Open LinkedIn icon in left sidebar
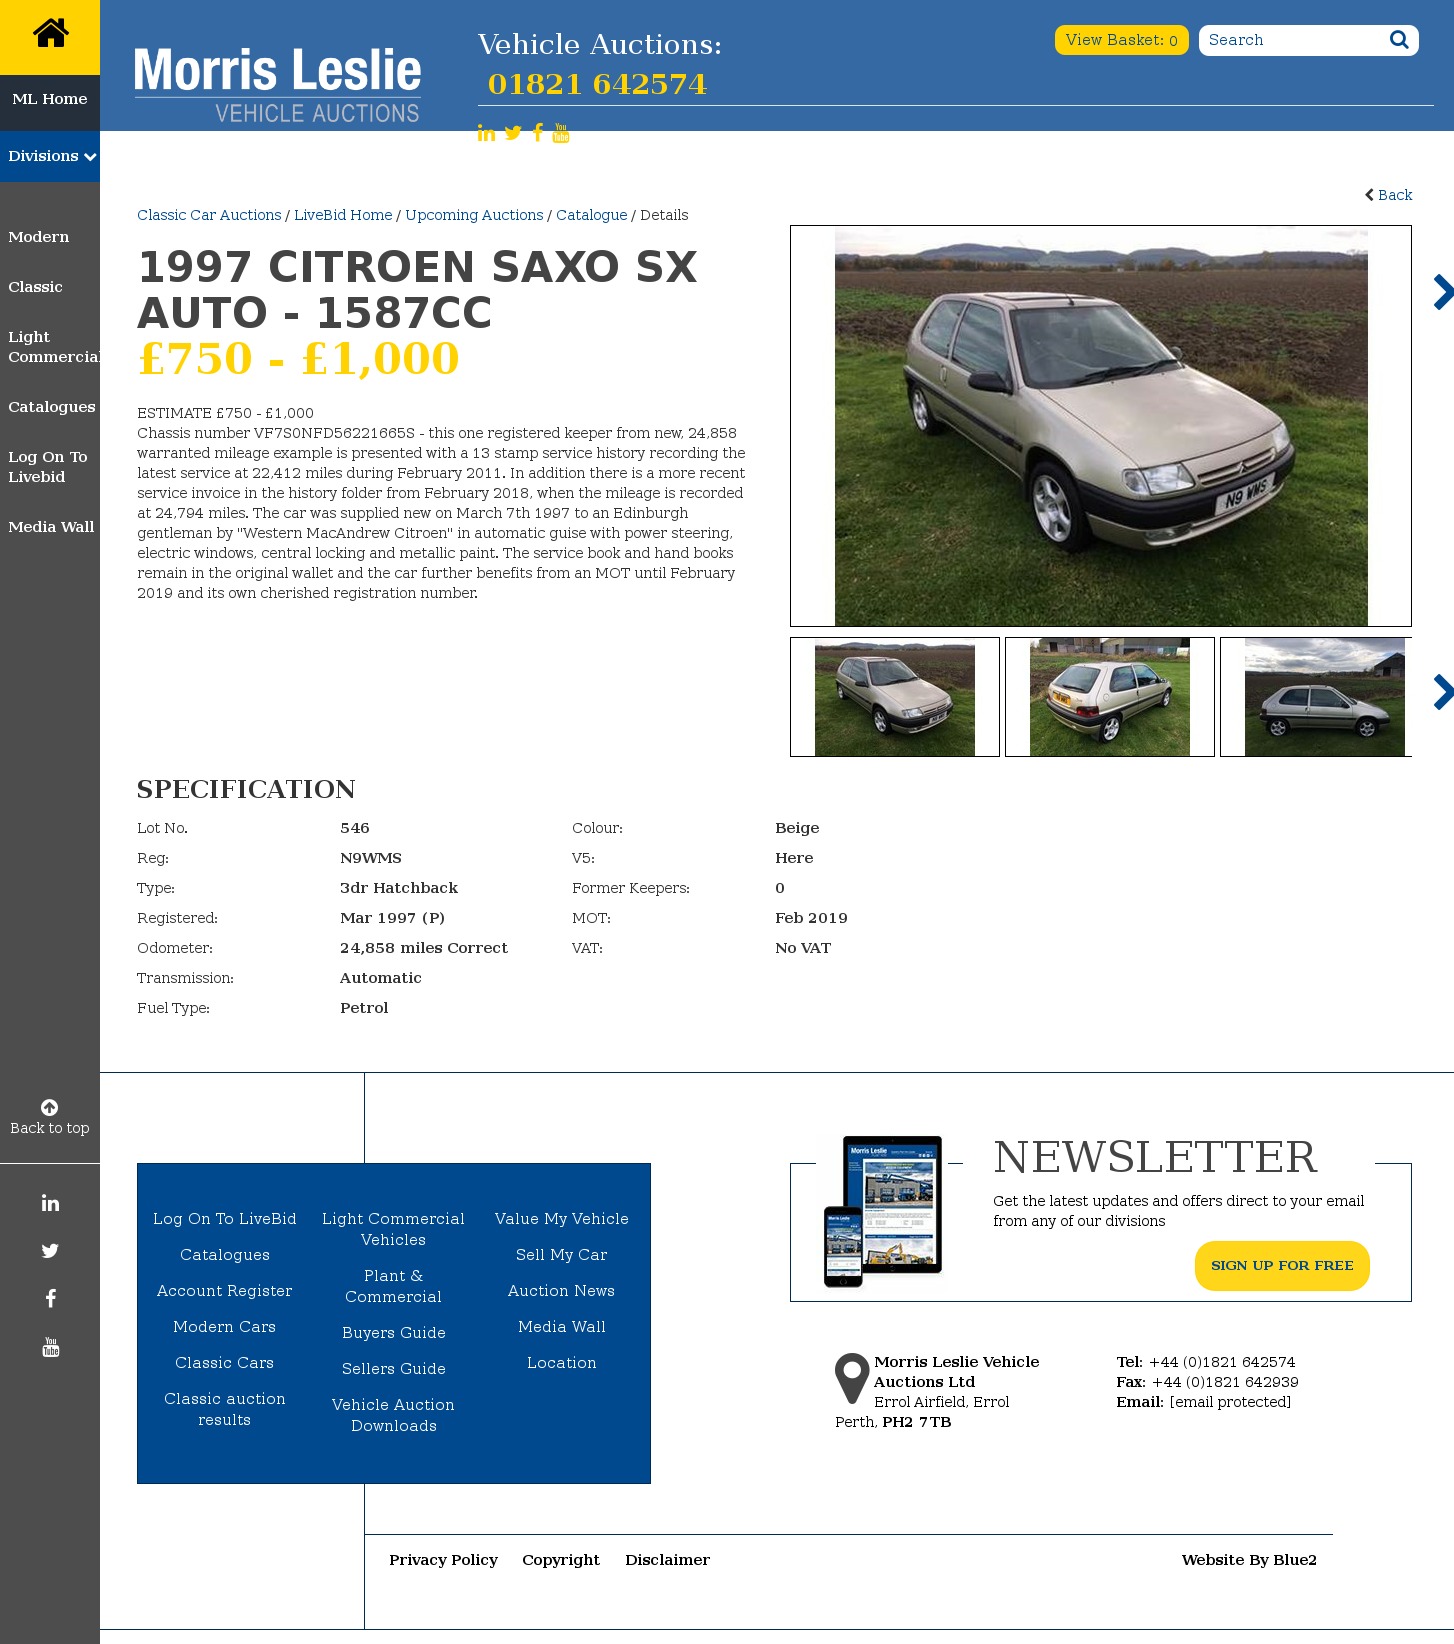This screenshot has width=1454, height=1644. pyautogui.click(x=50, y=1203)
